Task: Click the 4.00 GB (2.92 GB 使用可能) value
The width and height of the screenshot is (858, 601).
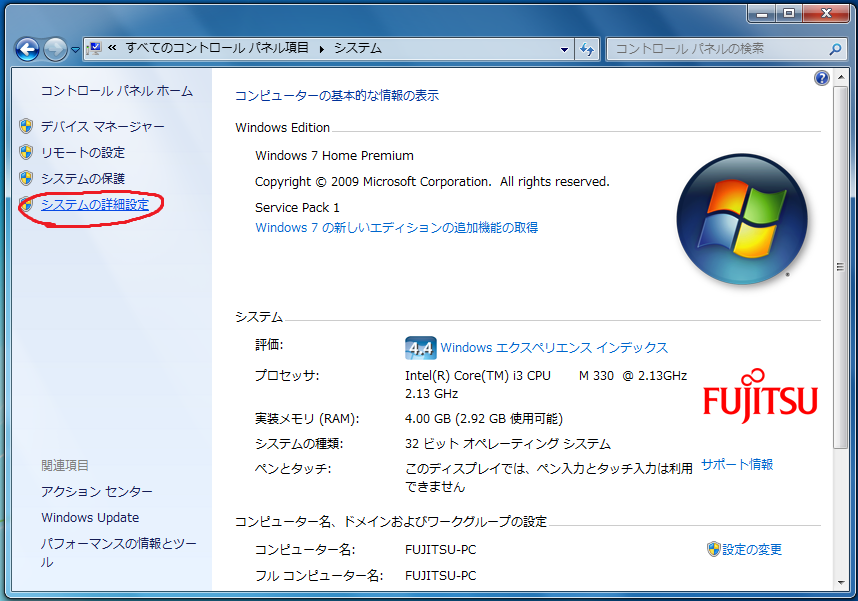Action: [484, 419]
